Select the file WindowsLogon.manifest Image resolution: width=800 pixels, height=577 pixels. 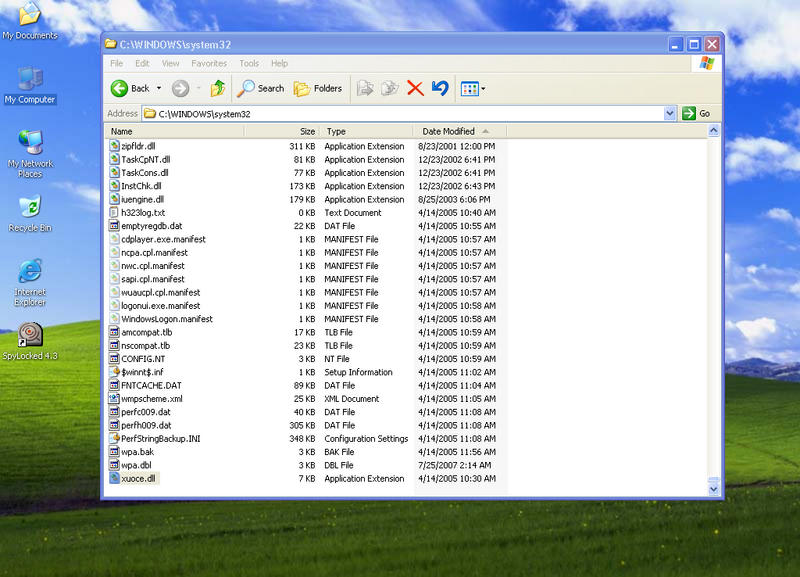point(167,319)
